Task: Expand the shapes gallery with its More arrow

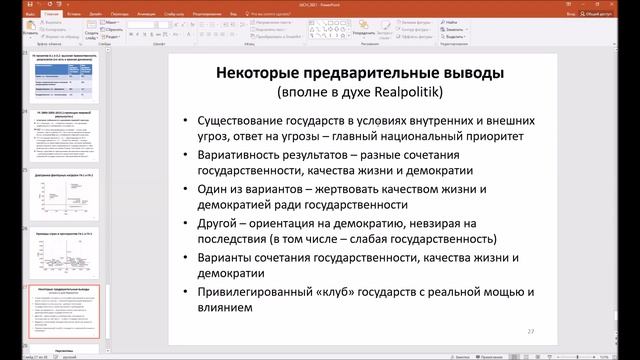Action: tap(349, 36)
